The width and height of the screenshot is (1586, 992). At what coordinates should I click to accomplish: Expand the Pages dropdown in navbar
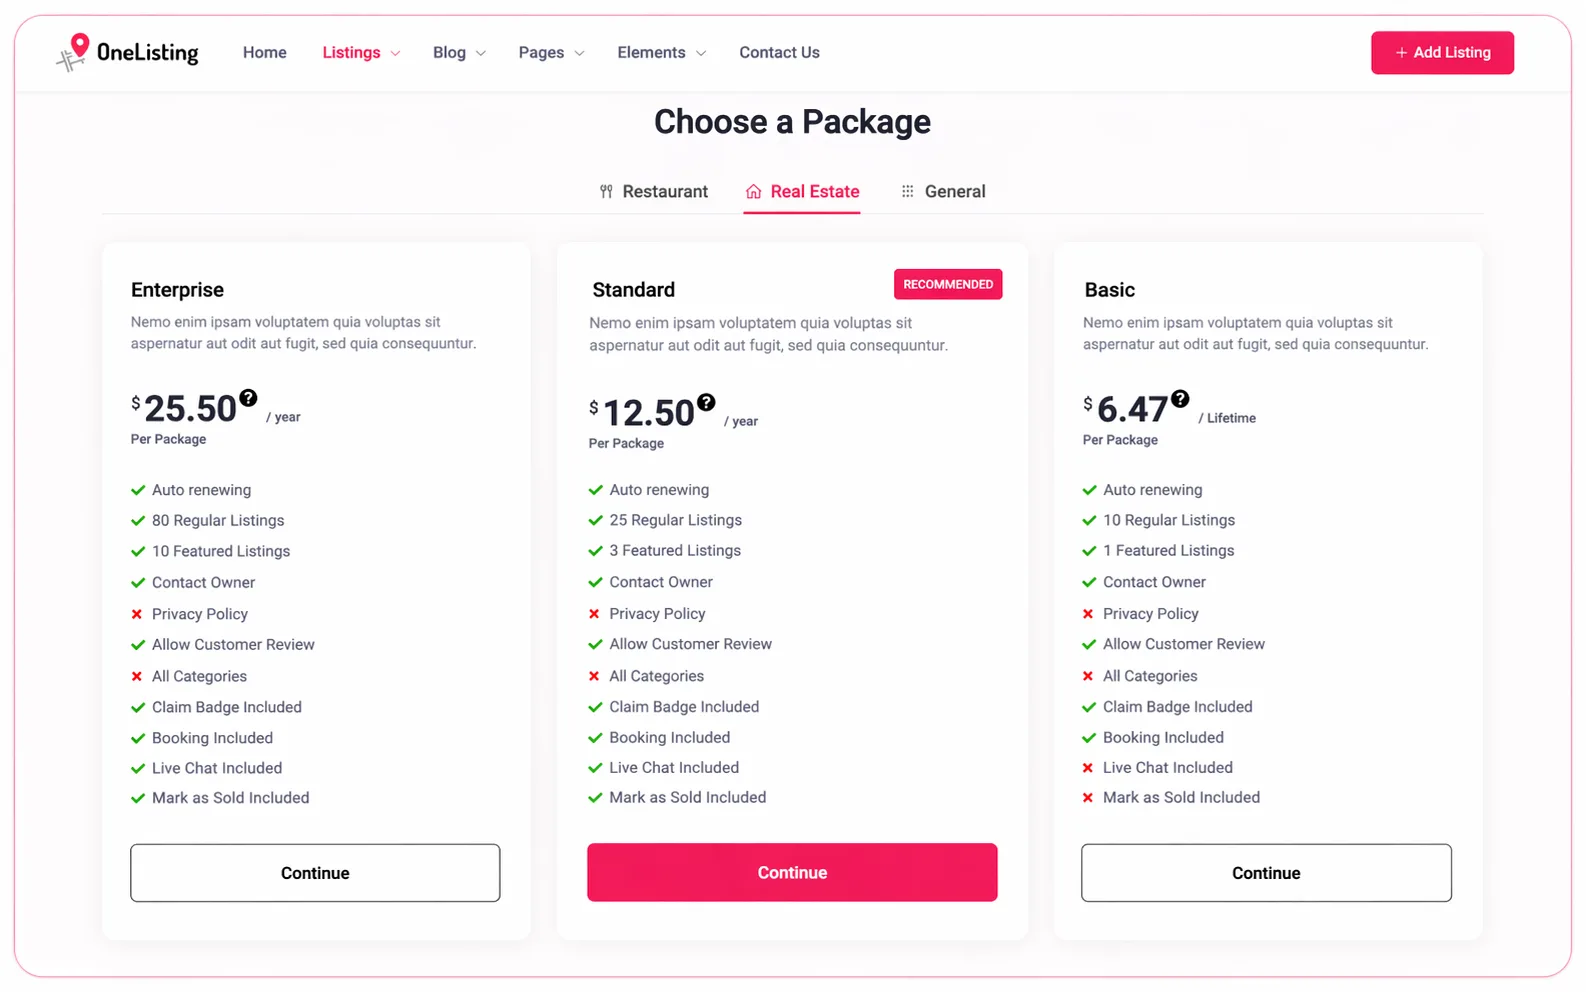(x=551, y=52)
